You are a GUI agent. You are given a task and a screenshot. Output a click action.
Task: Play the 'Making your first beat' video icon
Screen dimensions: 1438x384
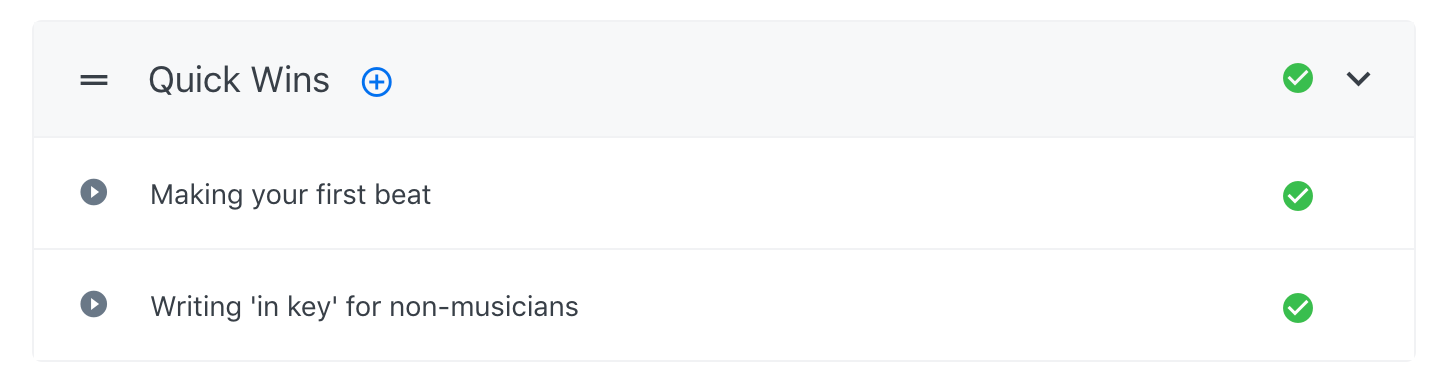tap(94, 192)
